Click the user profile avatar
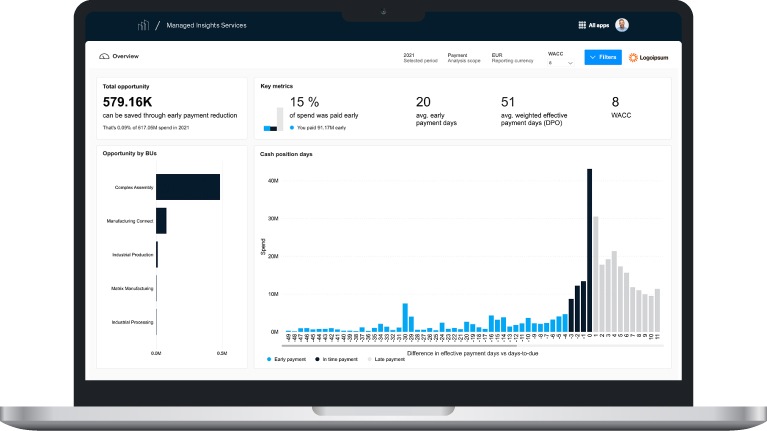 tap(622, 25)
